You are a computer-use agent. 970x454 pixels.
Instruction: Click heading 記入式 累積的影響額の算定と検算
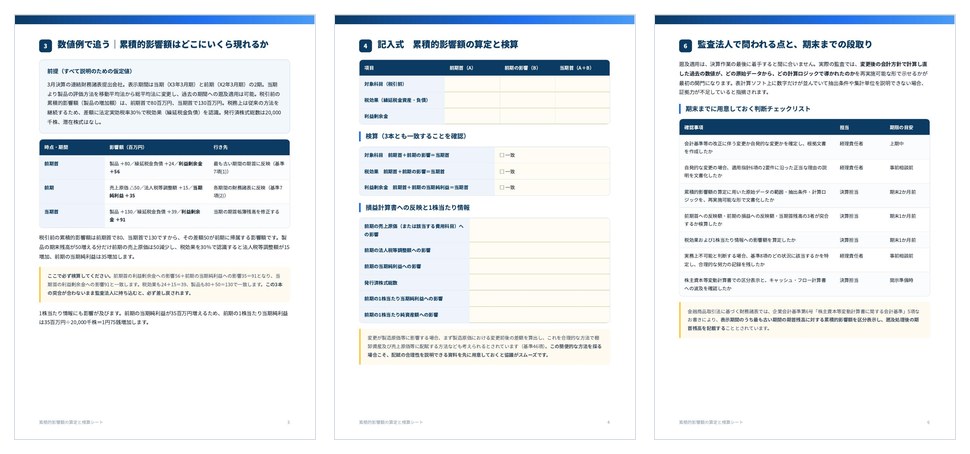pyautogui.click(x=448, y=45)
